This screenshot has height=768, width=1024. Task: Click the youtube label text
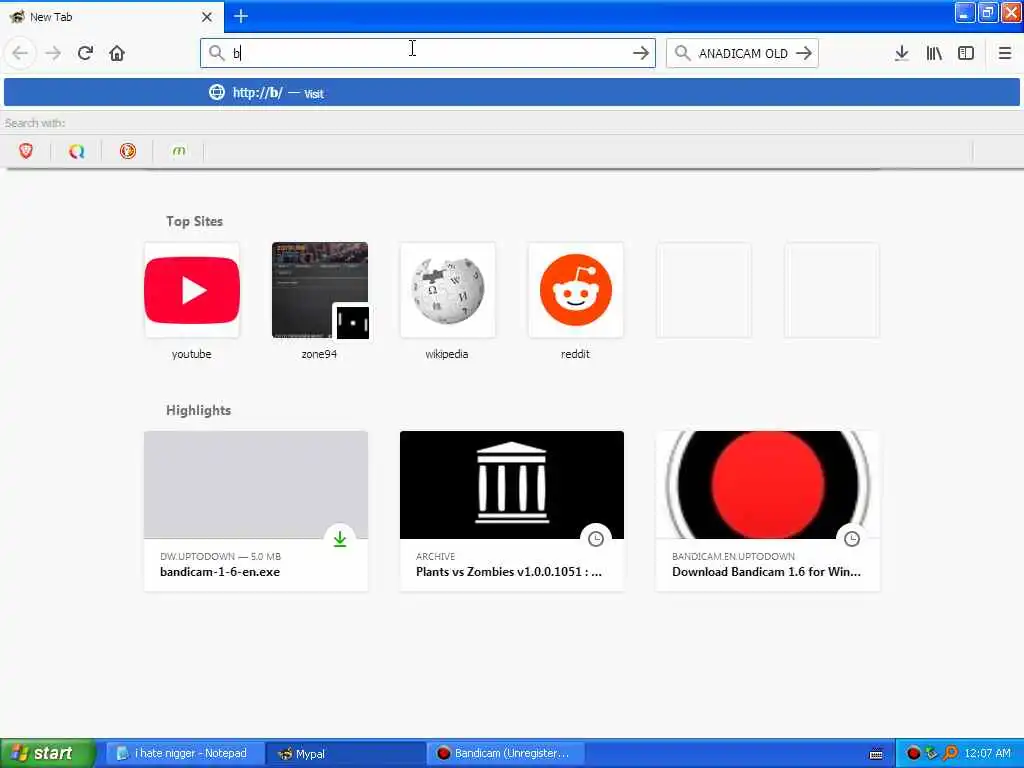click(191, 354)
